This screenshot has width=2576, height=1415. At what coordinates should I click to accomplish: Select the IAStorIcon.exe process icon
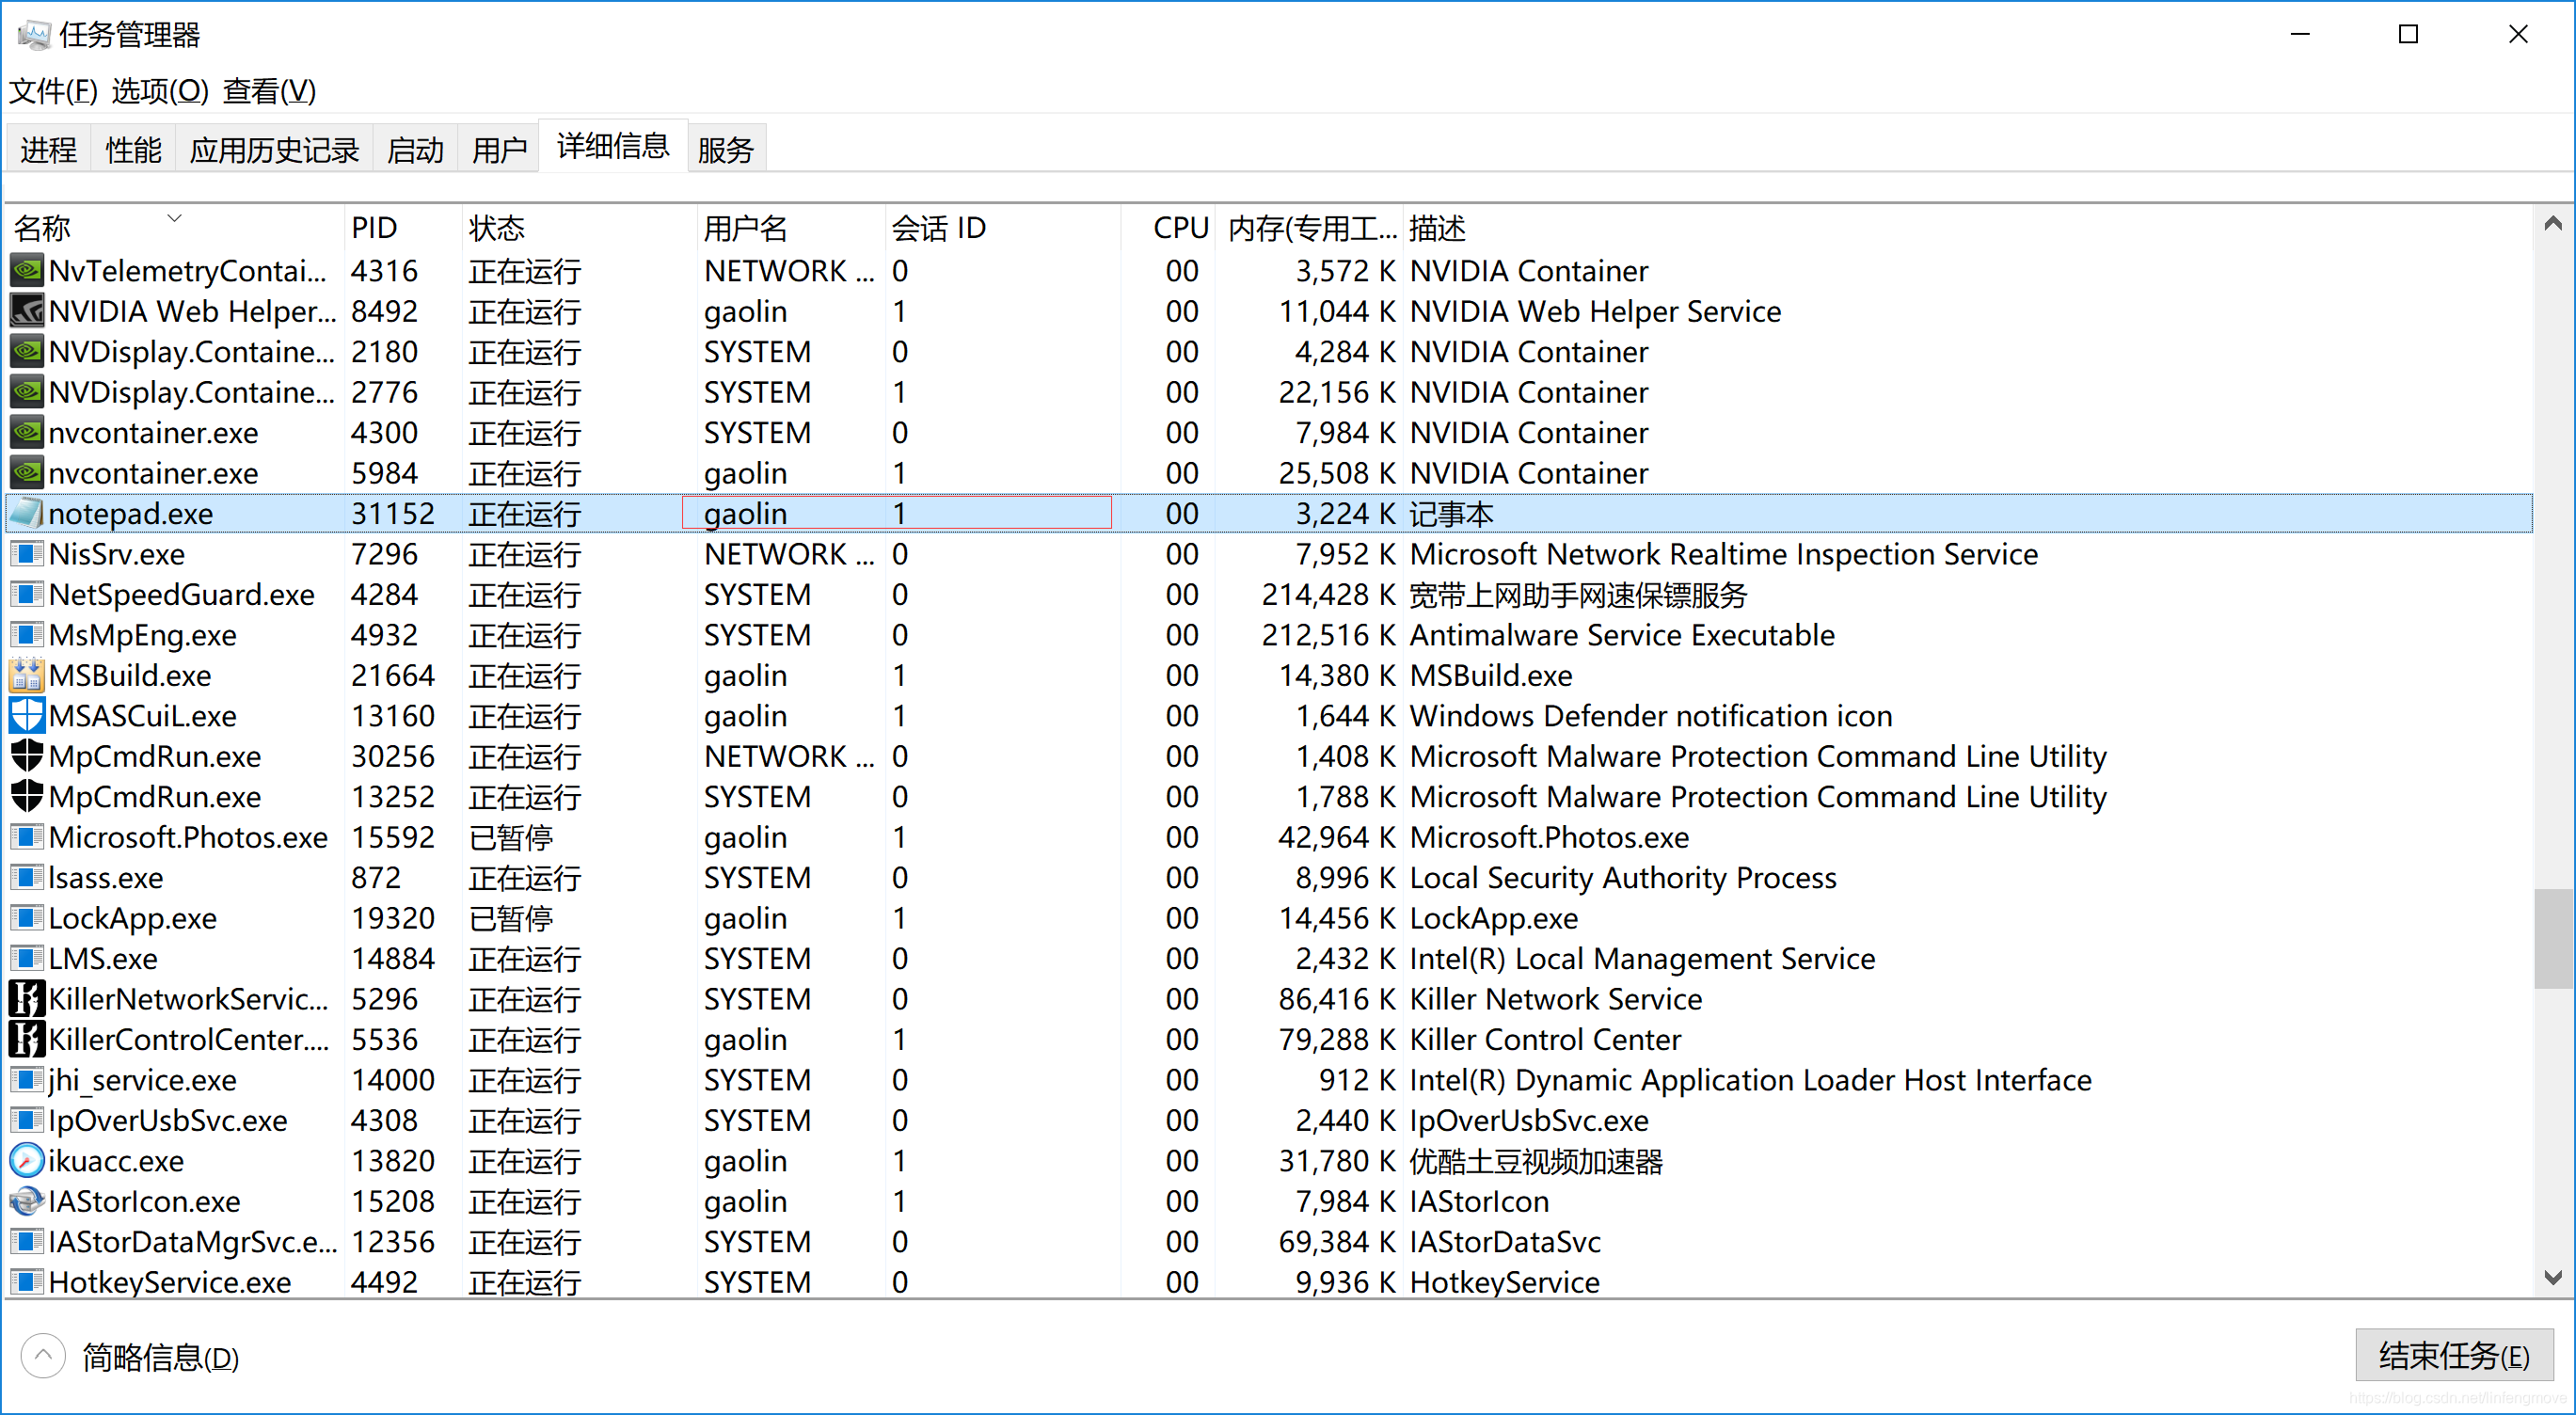click(x=27, y=1201)
